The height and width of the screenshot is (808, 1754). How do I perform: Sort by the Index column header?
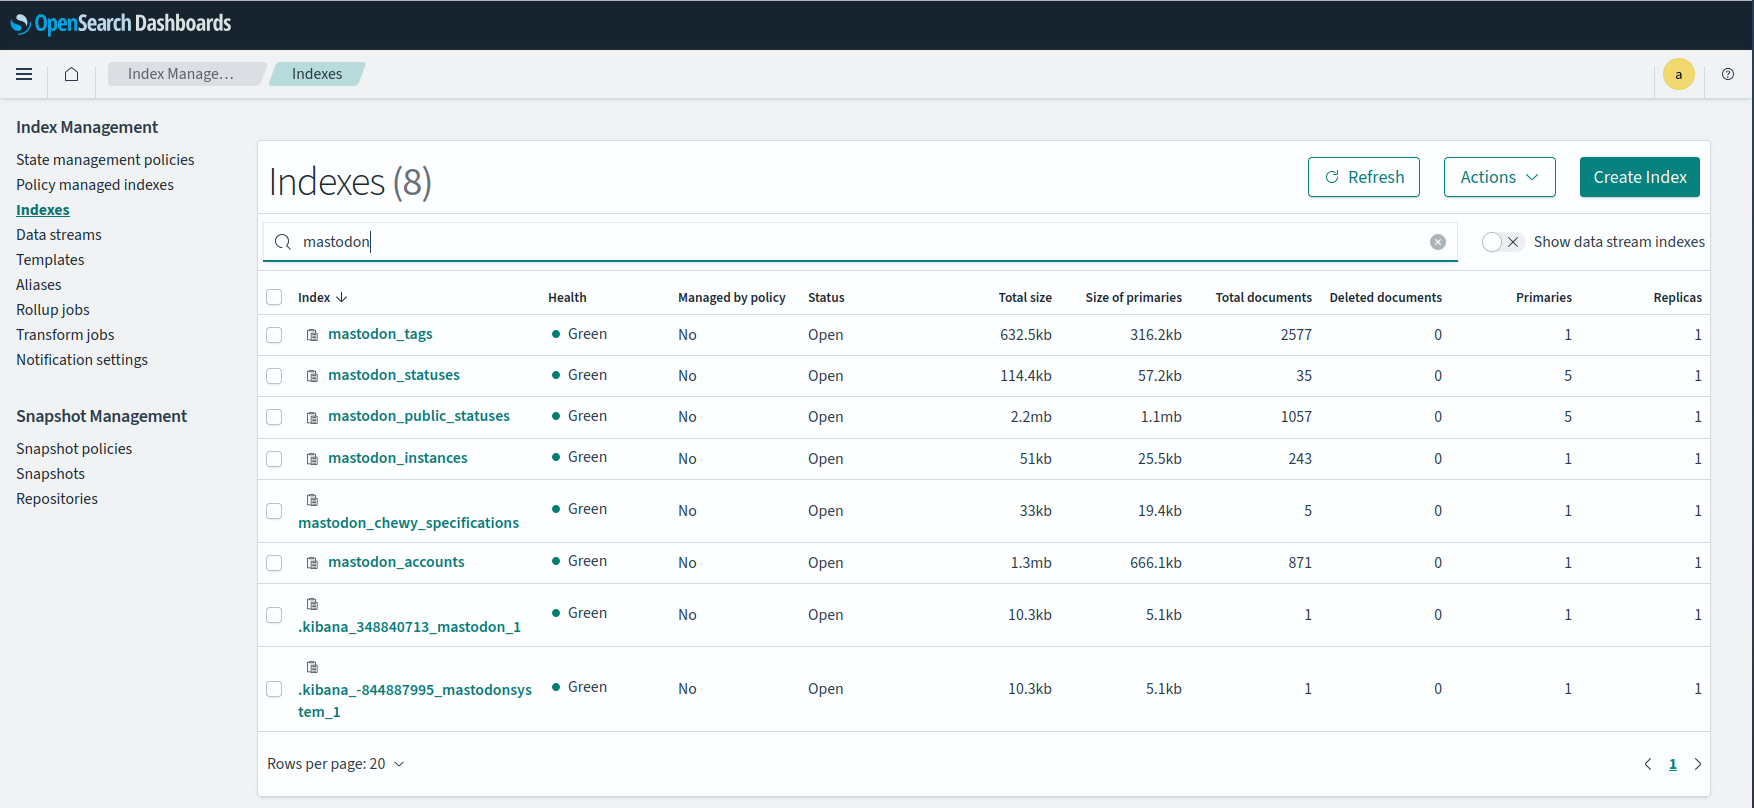[x=322, y=297]
